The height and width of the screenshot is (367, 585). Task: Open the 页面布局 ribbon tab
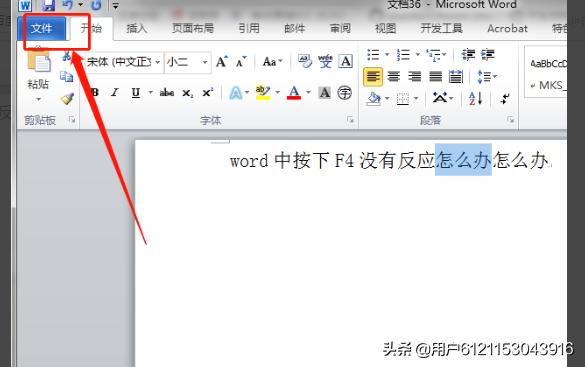point(193,28)
